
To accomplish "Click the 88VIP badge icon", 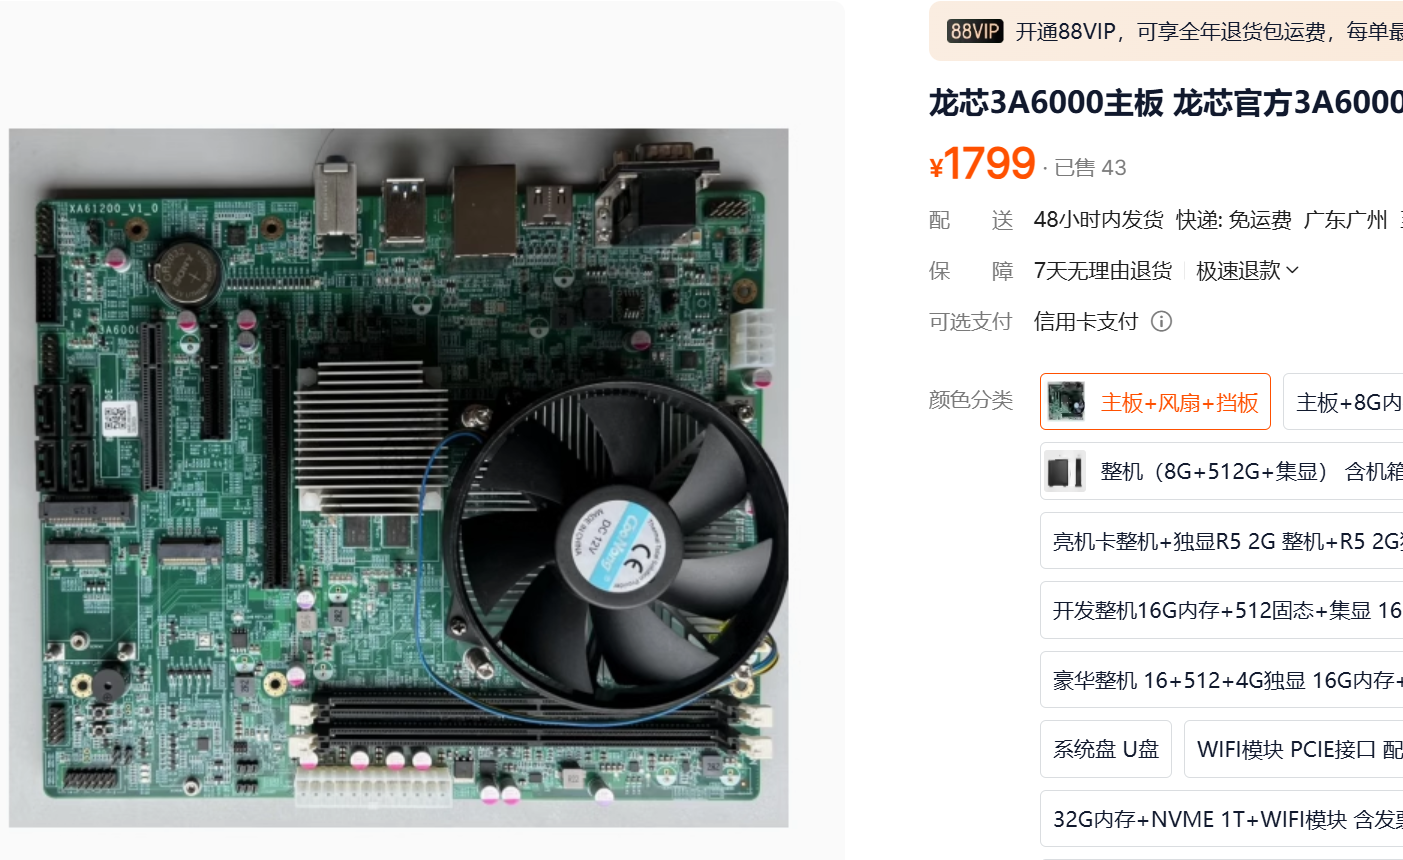I will coord(975,31).
